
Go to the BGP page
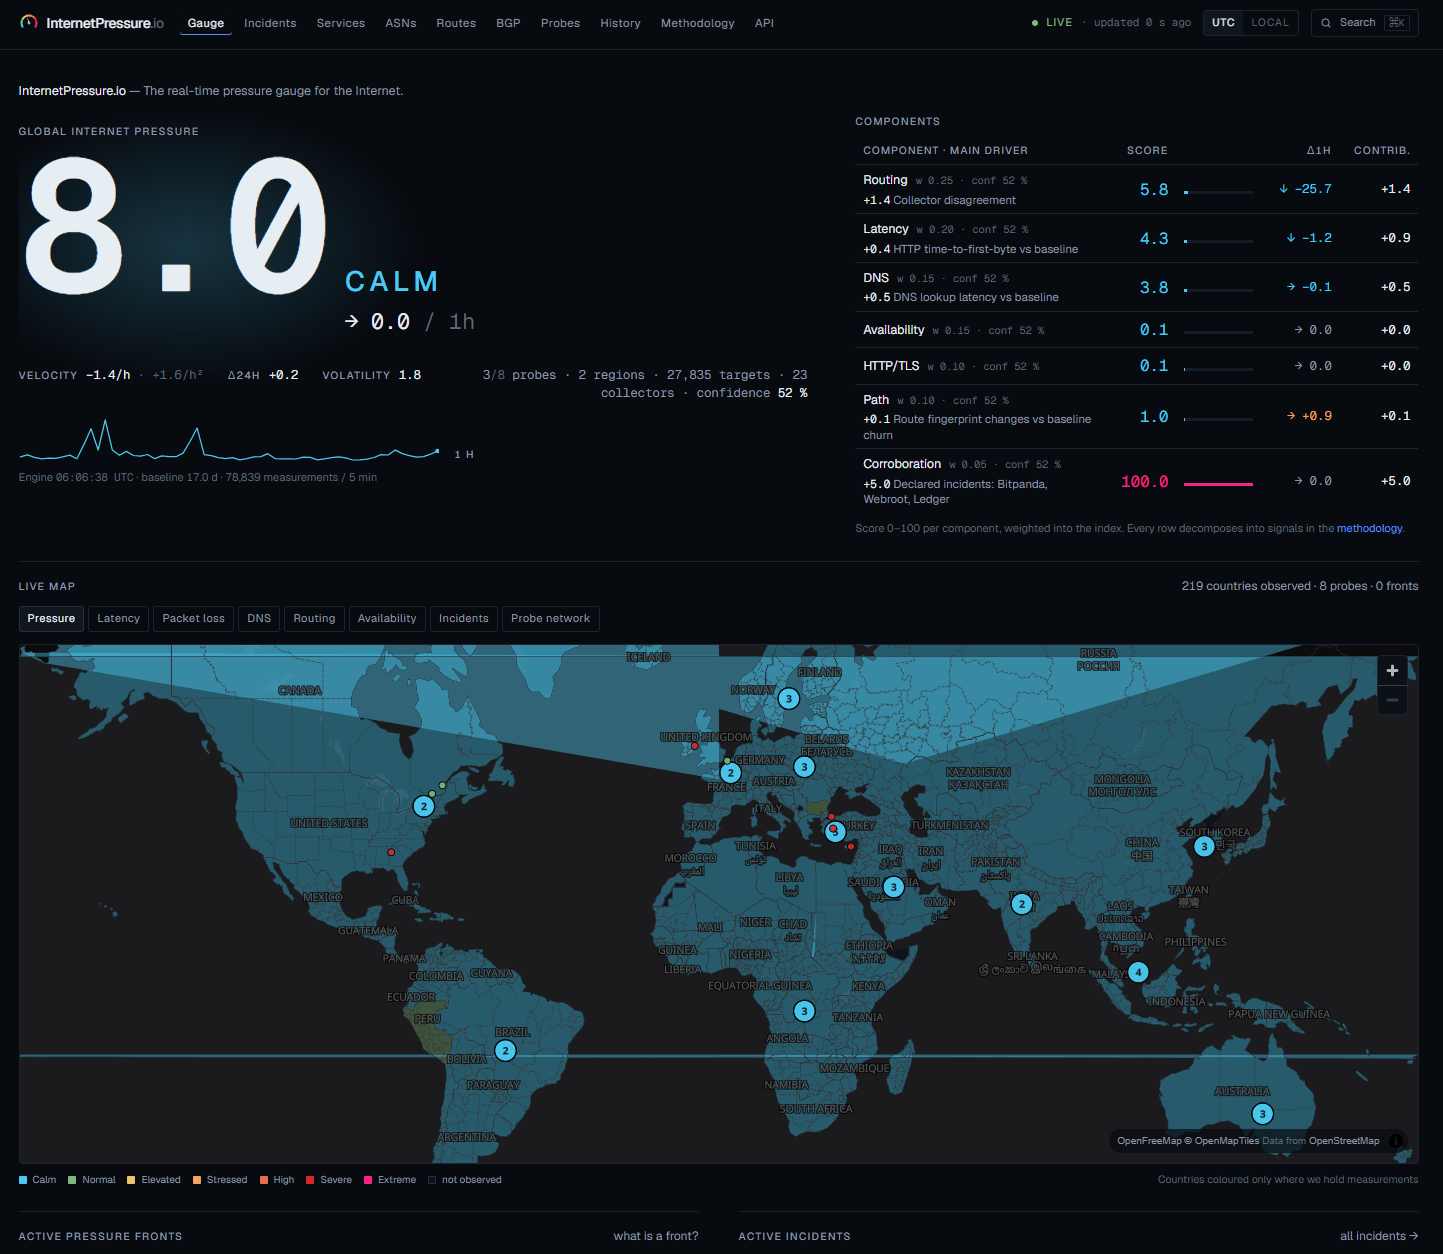pos(508,23)
